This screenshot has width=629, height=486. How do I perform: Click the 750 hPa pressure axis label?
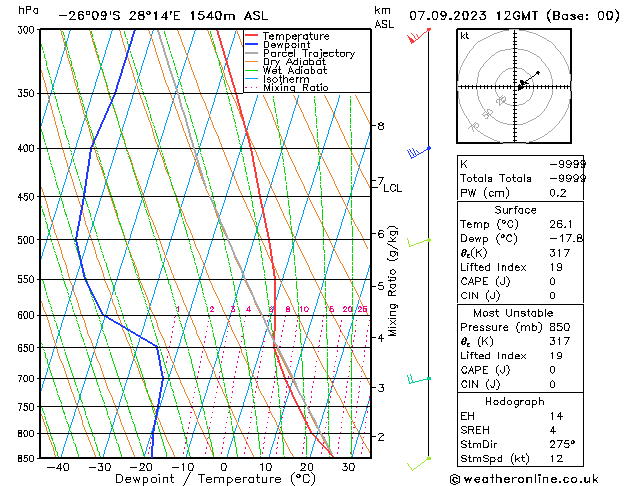pos(28,407)
